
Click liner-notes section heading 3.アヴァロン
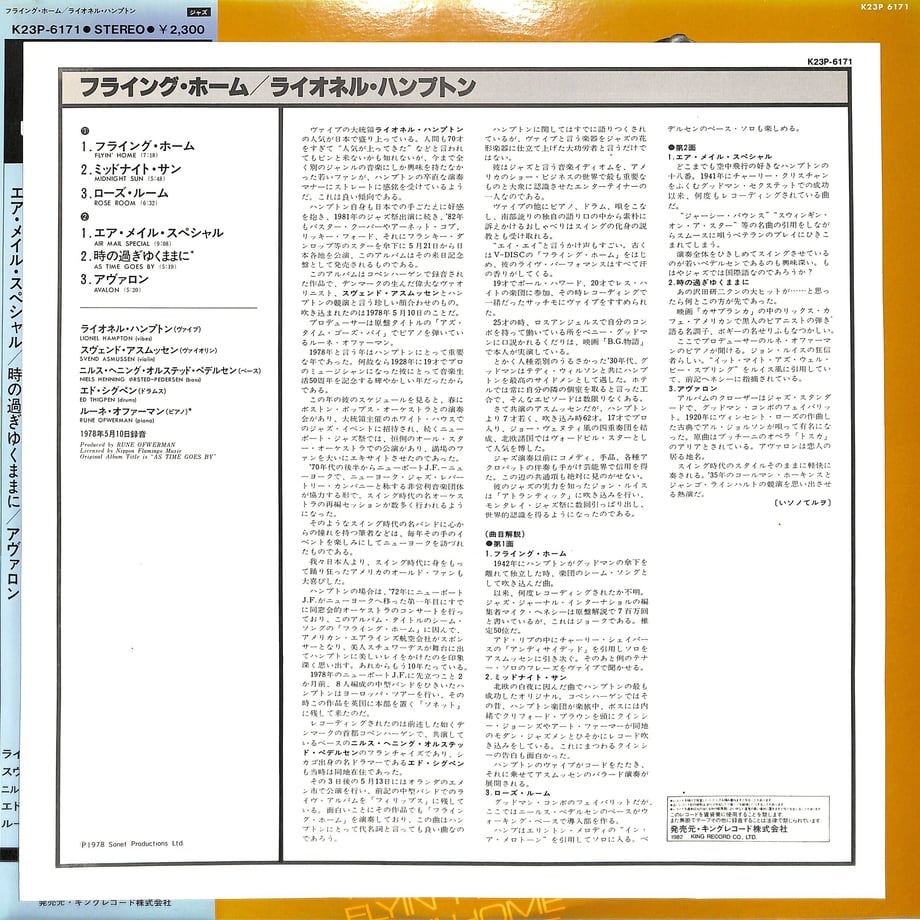click(x=692, y=388)
